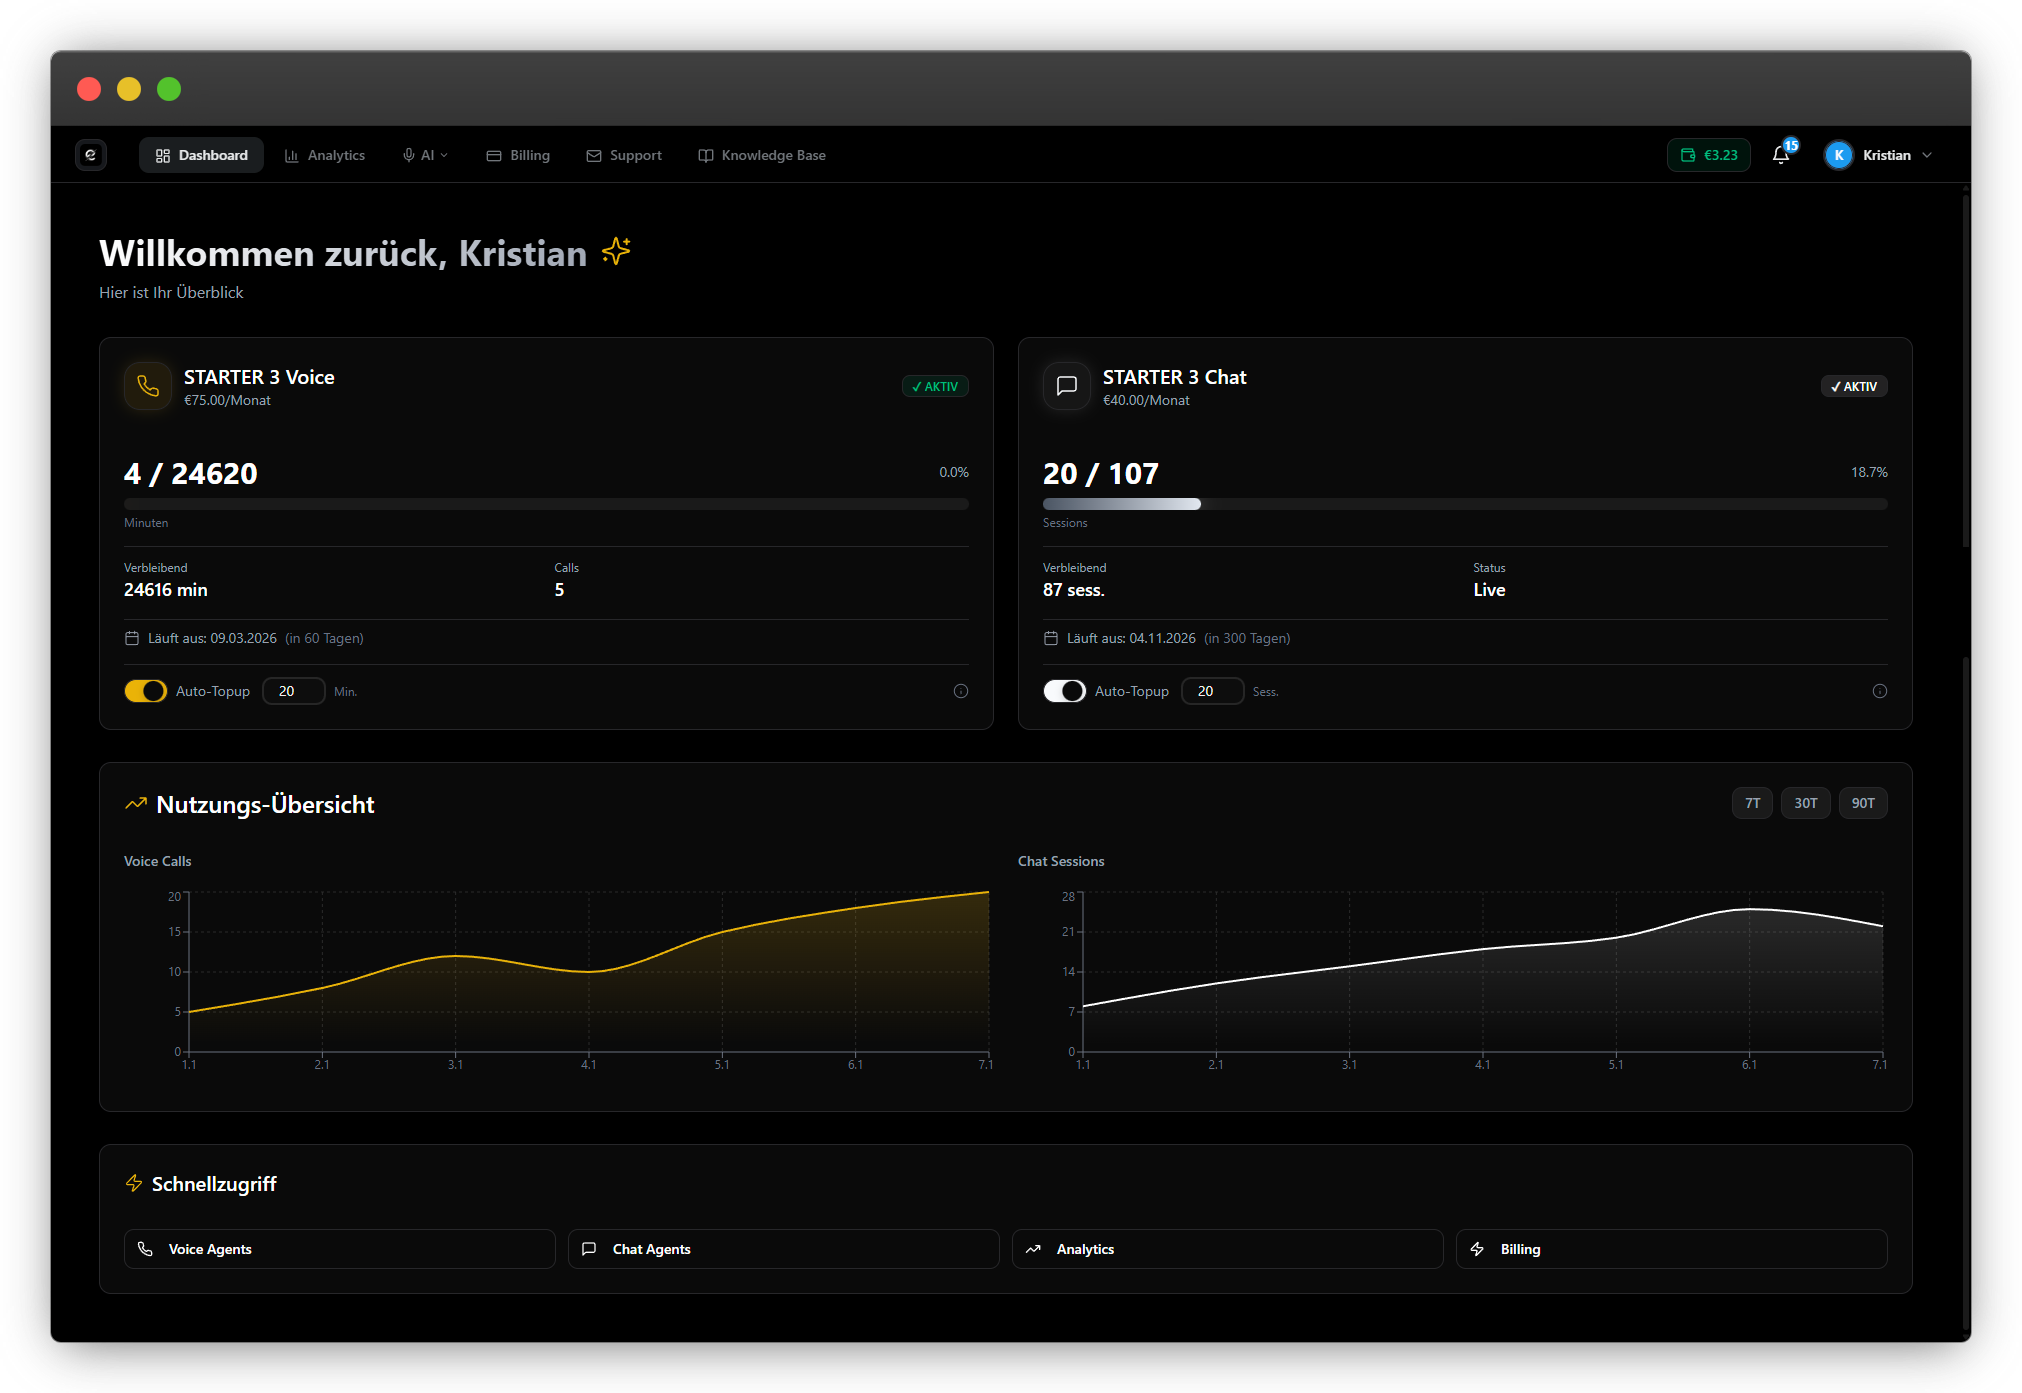Expand the AI navigation dropdown
Screen dimensions: 2022x1393
(426, 155)
